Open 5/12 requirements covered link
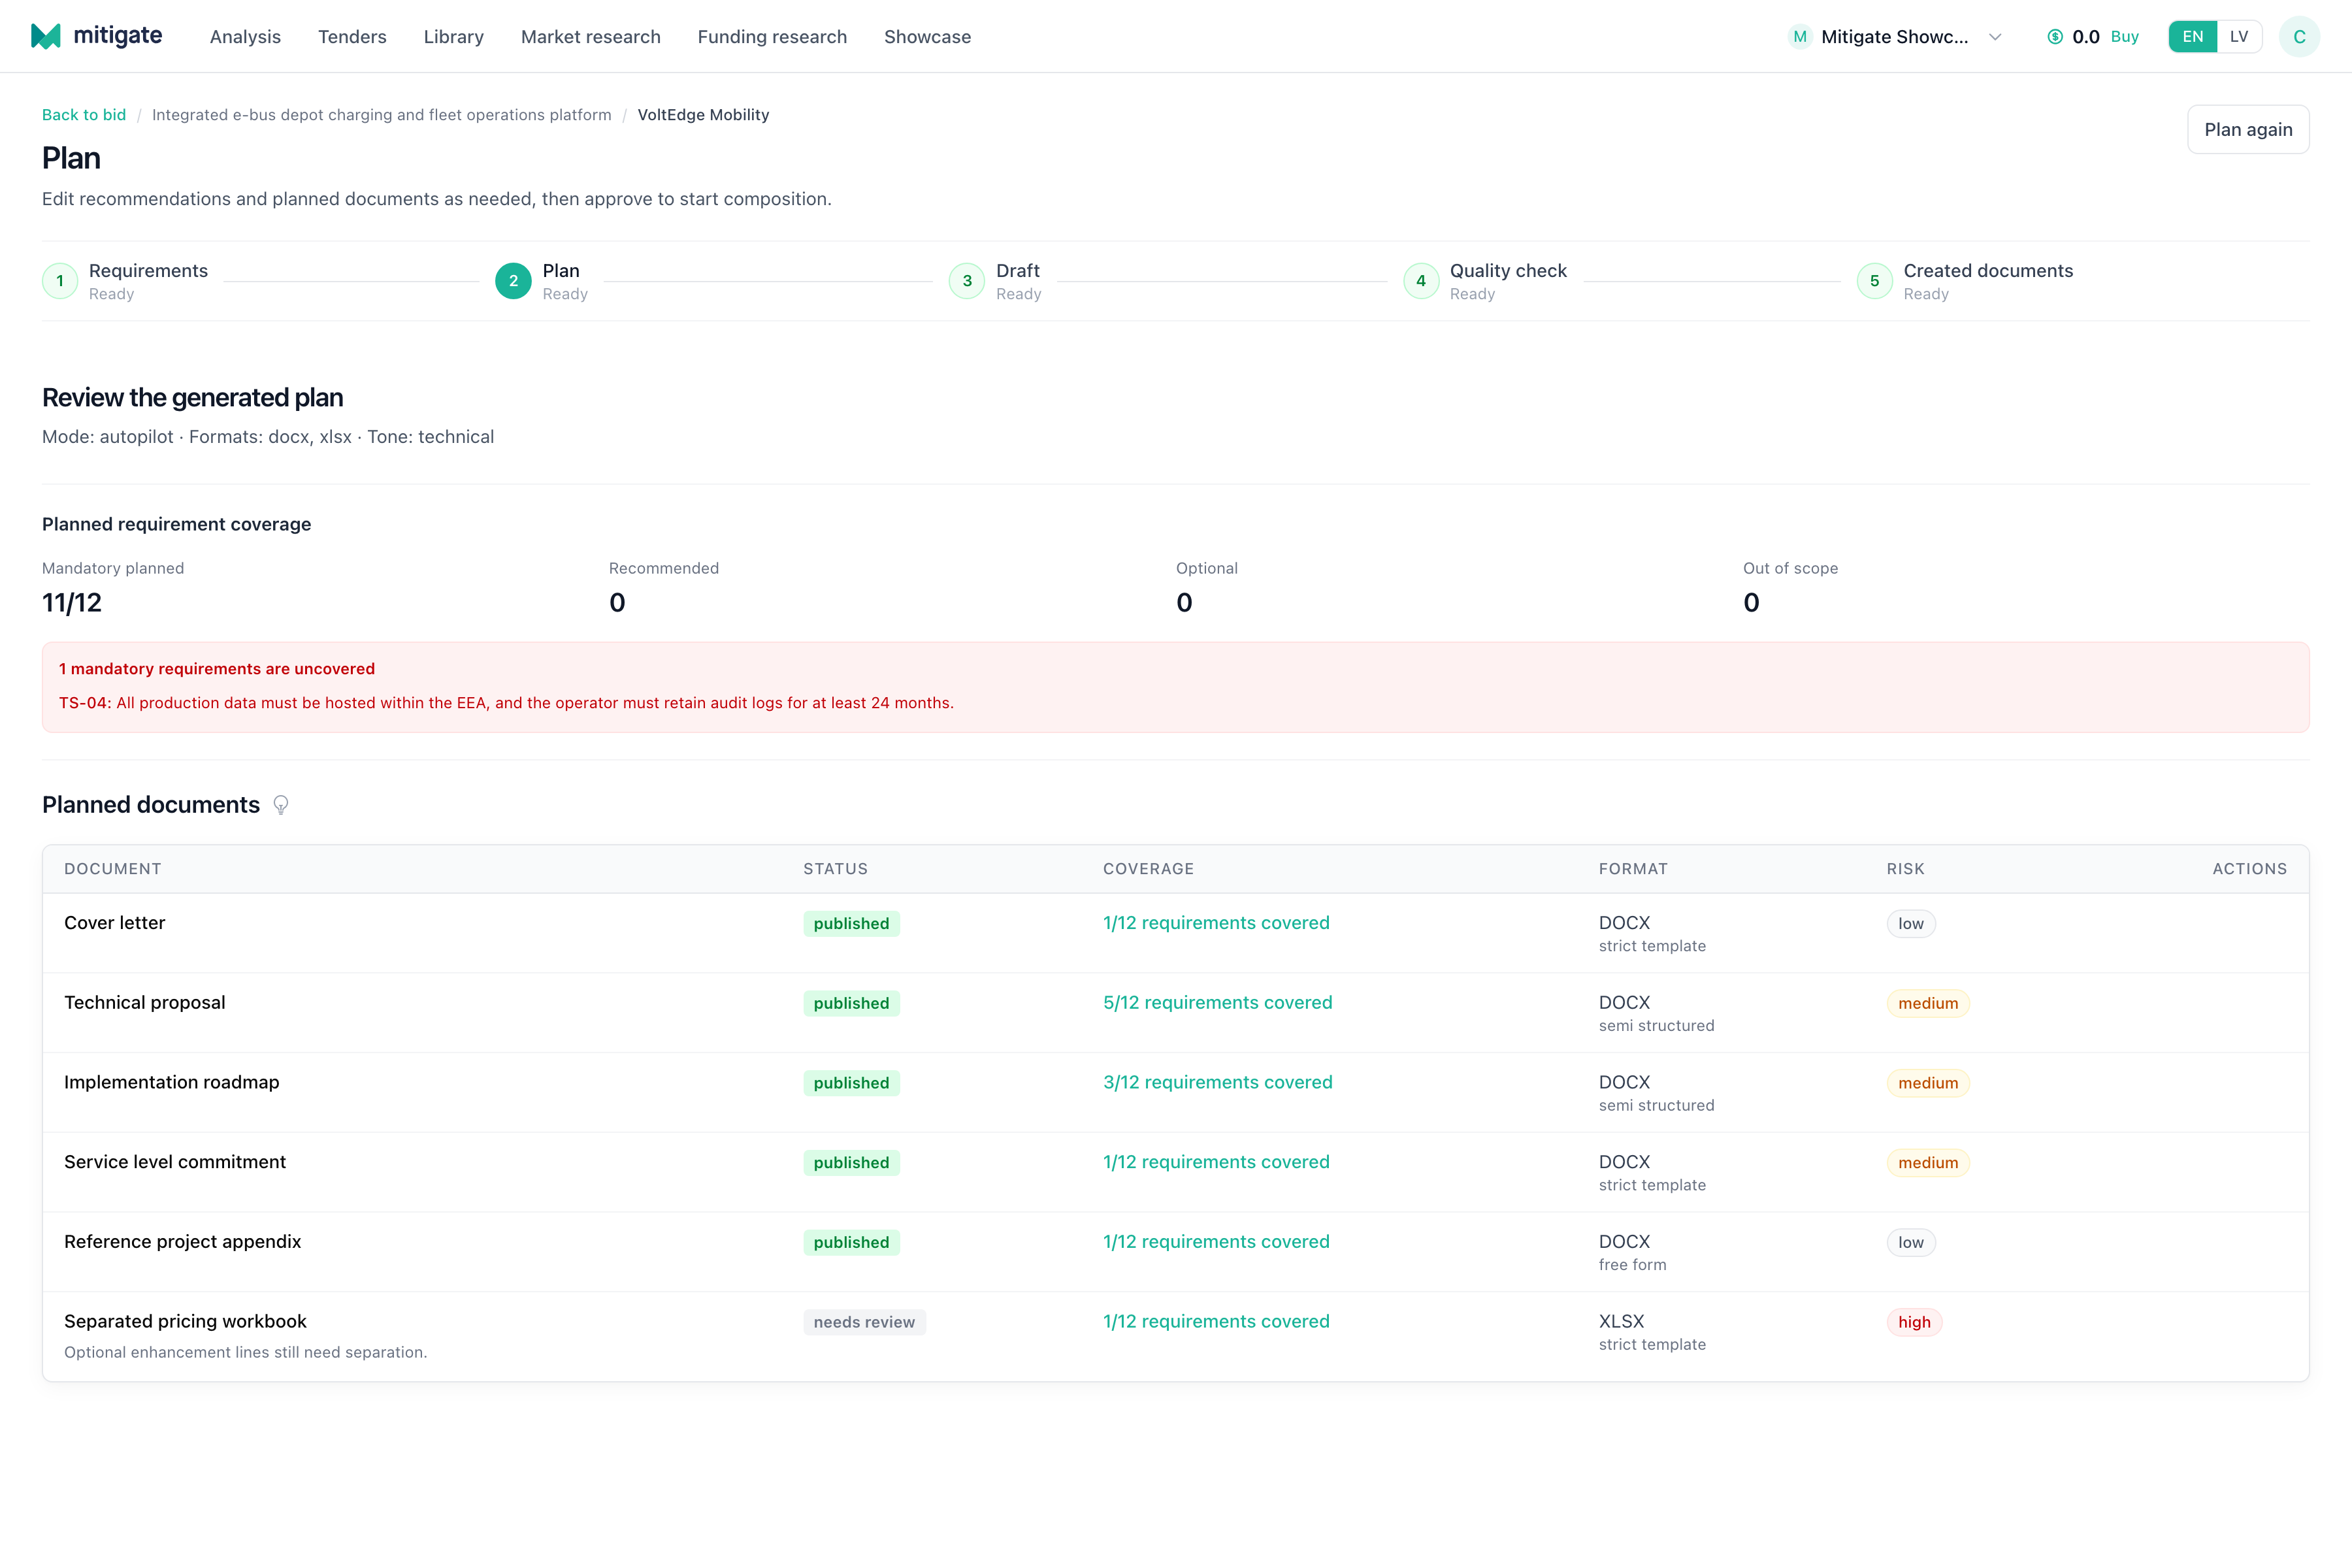Viewport: 2352px width, 1568px height. [x=1217, y=1003]
